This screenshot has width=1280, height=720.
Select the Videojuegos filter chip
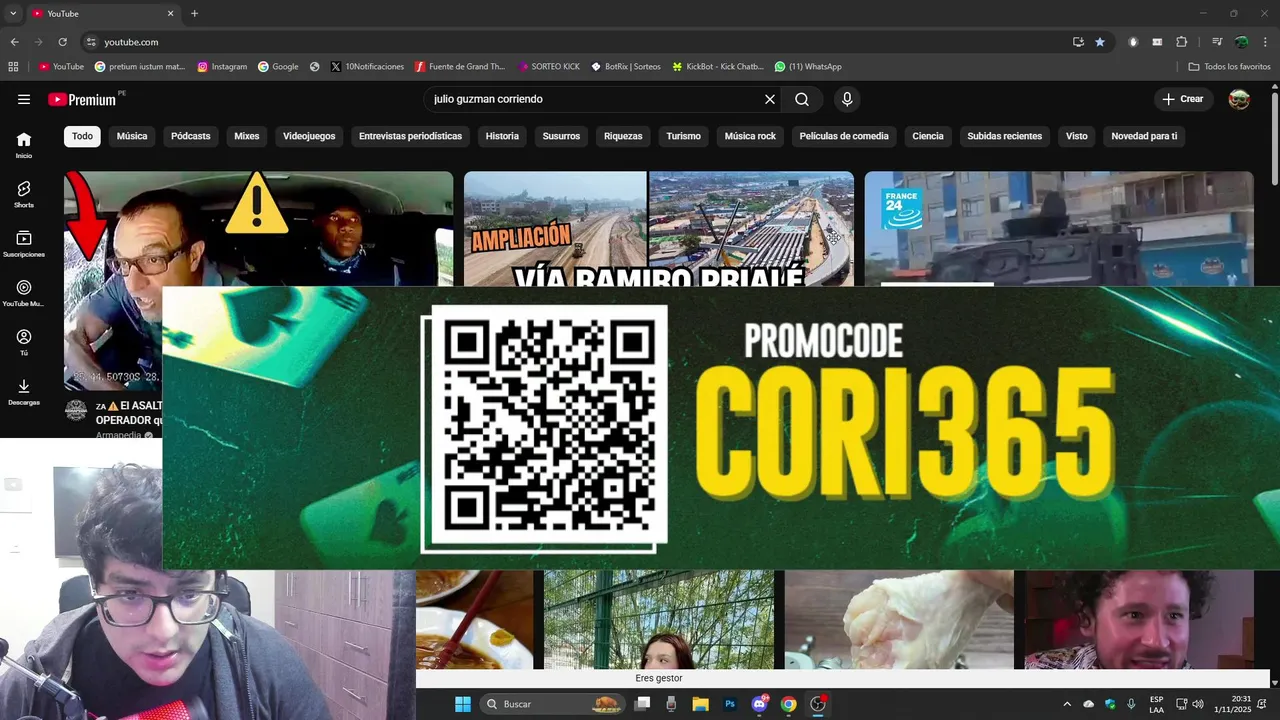click(x=309, y=136)
